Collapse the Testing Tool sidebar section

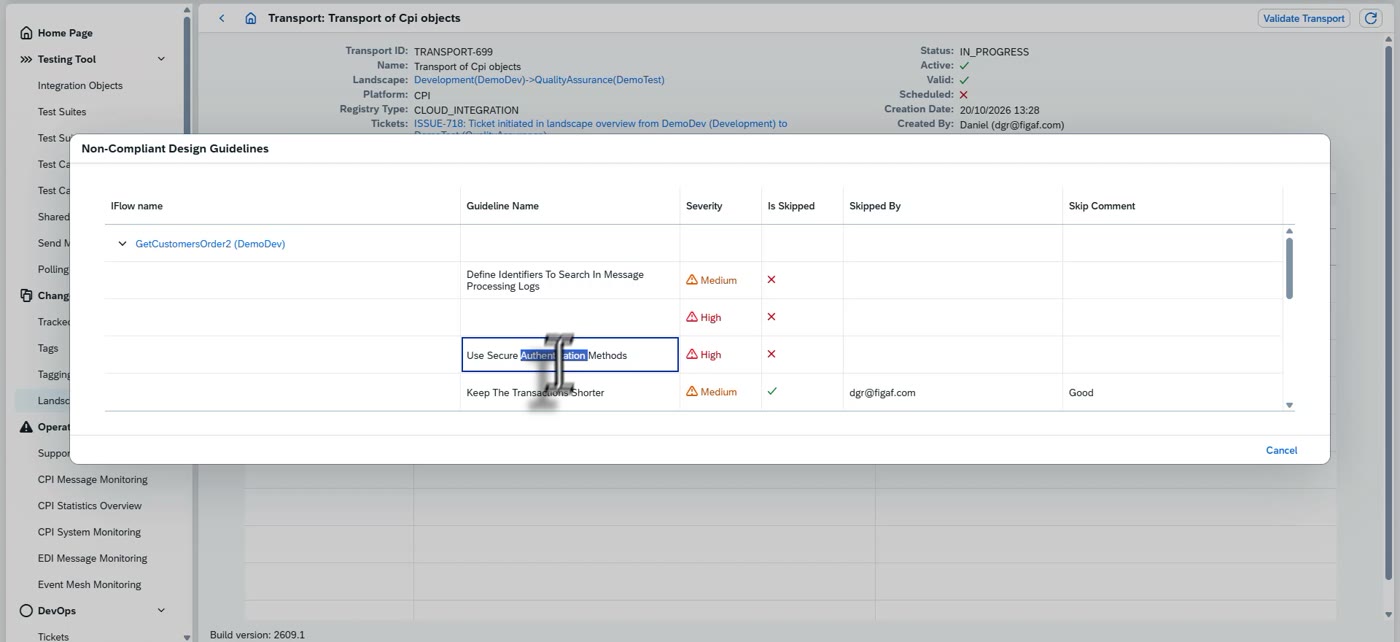[161, 59]
